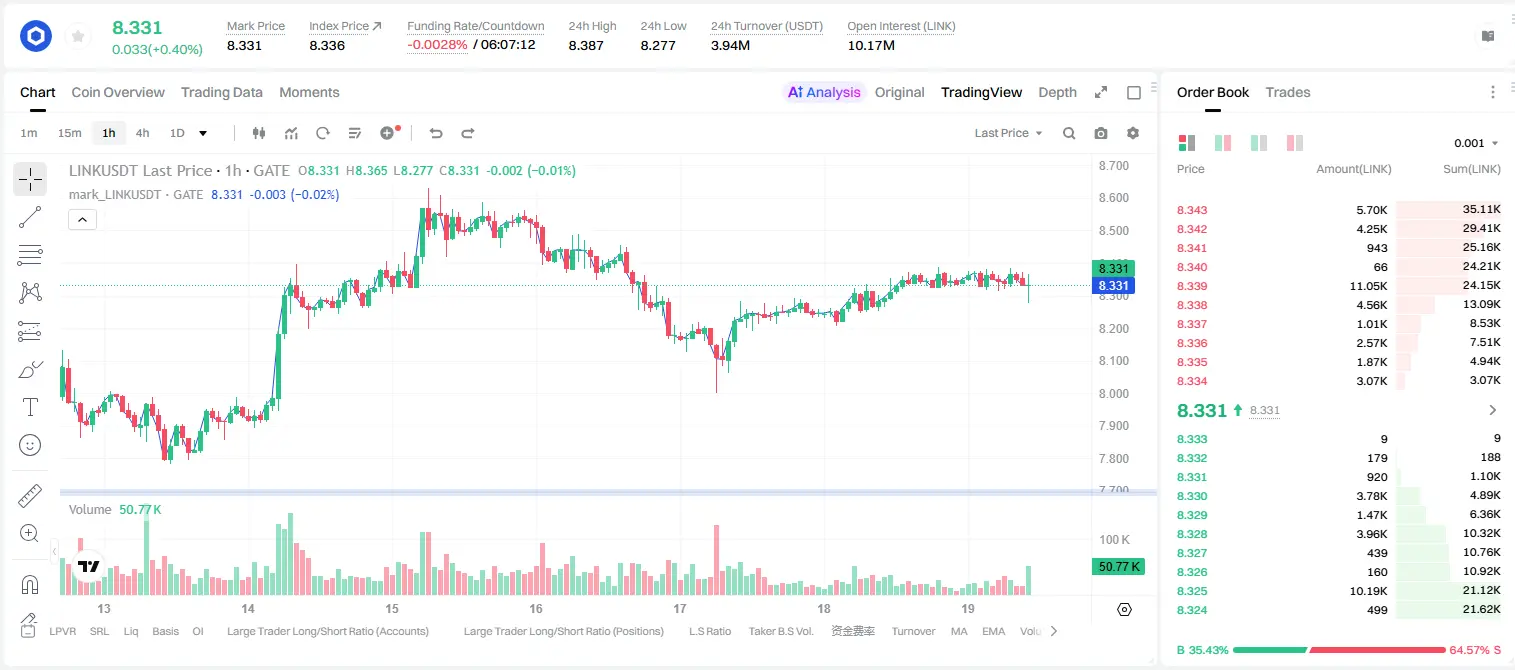This screenshot has width=1515, height=670.
Task: Open the emoji sticker tool
Action: [30, 445]
